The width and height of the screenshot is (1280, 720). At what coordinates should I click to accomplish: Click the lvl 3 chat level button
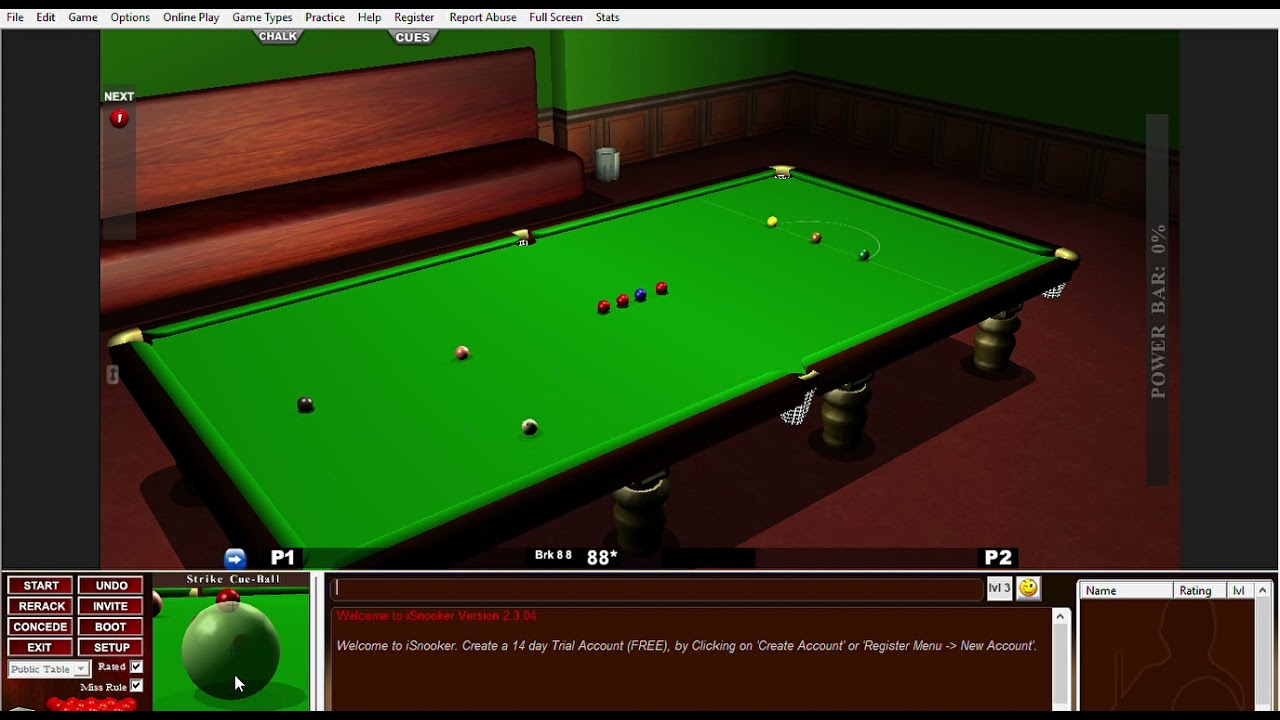(x=999, y=588)
